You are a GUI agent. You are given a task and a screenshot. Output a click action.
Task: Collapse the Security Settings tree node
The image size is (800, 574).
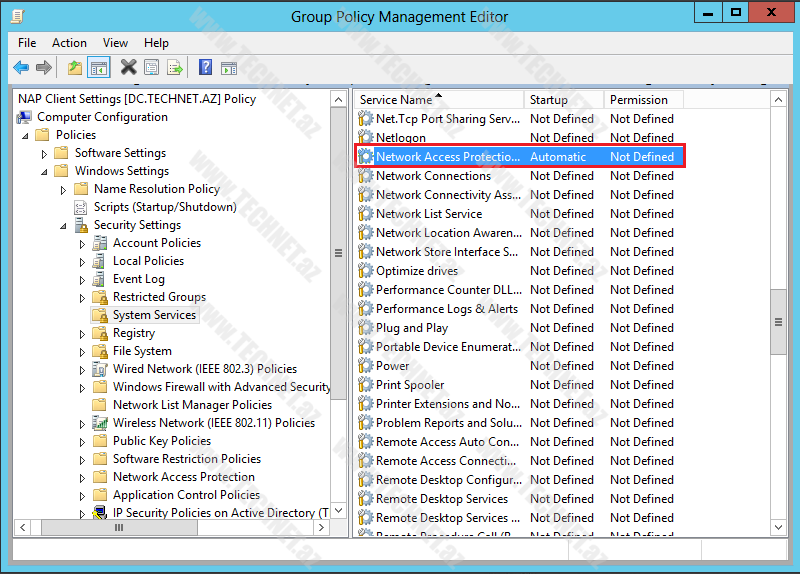click(63, 226)
